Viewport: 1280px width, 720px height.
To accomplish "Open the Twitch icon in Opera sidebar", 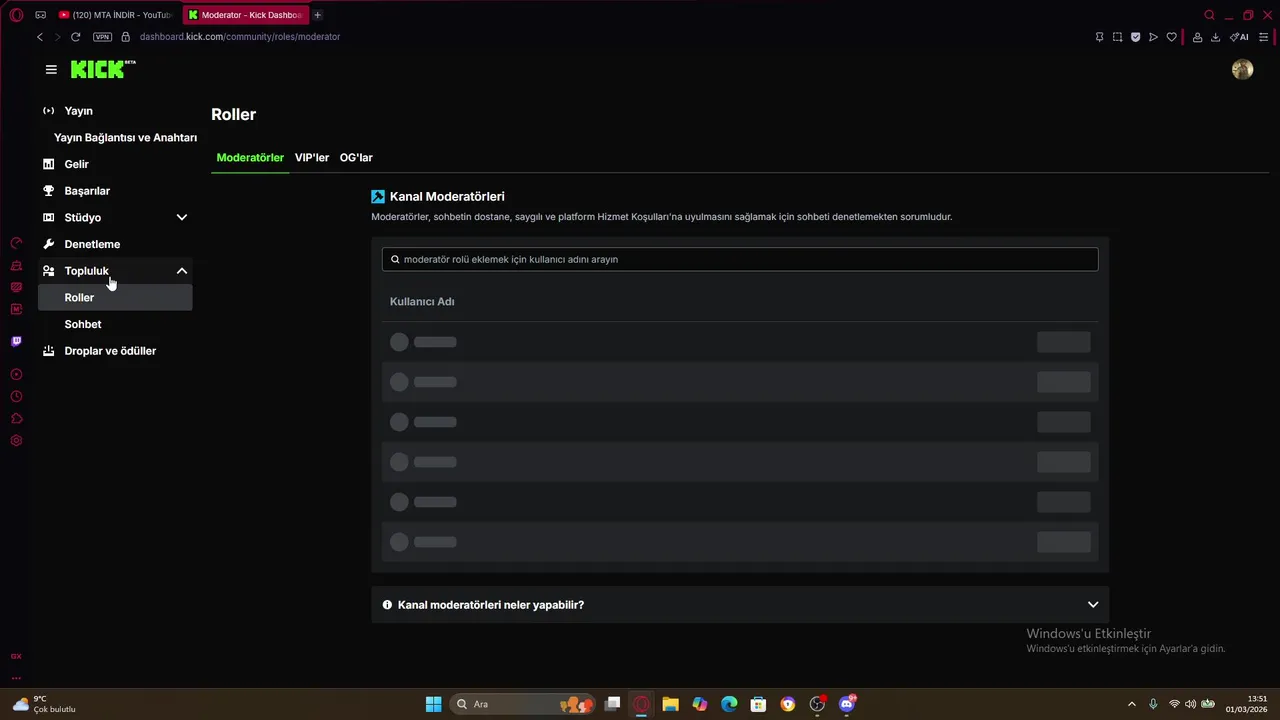I will point(16,341).
